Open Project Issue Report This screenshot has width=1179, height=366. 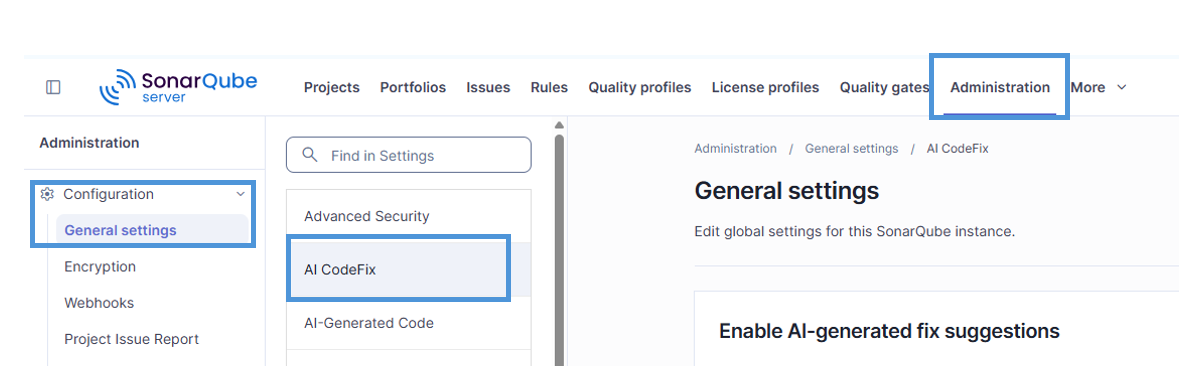132,339
